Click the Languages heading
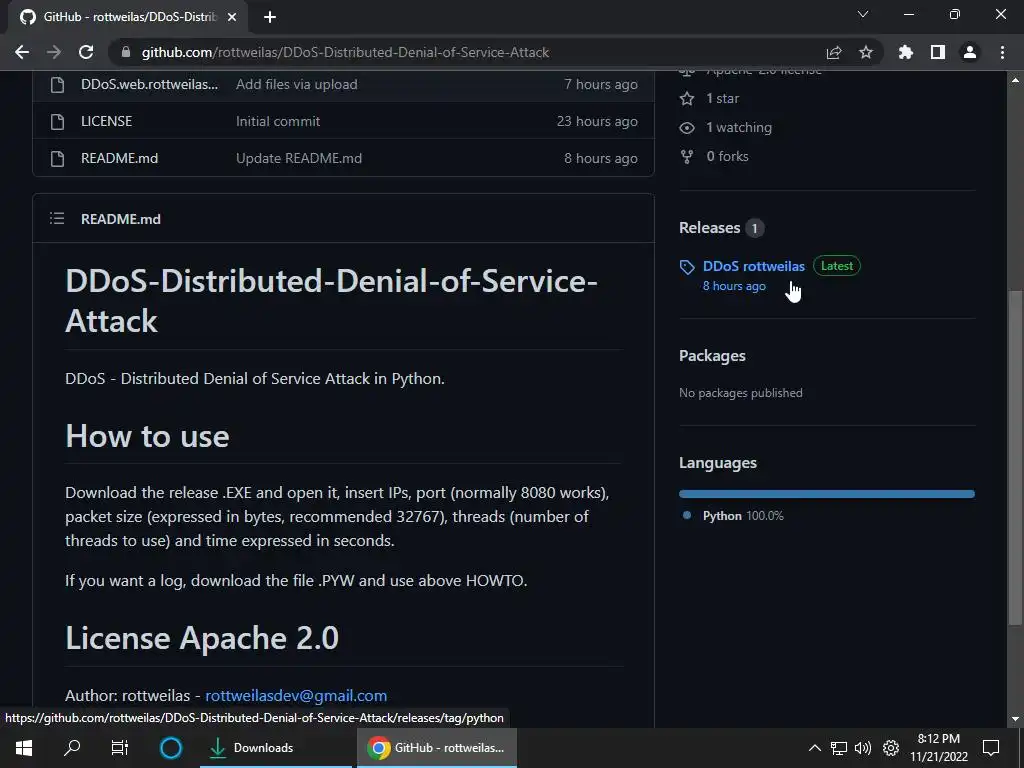The image size is (1024, 768). [718, 463]
